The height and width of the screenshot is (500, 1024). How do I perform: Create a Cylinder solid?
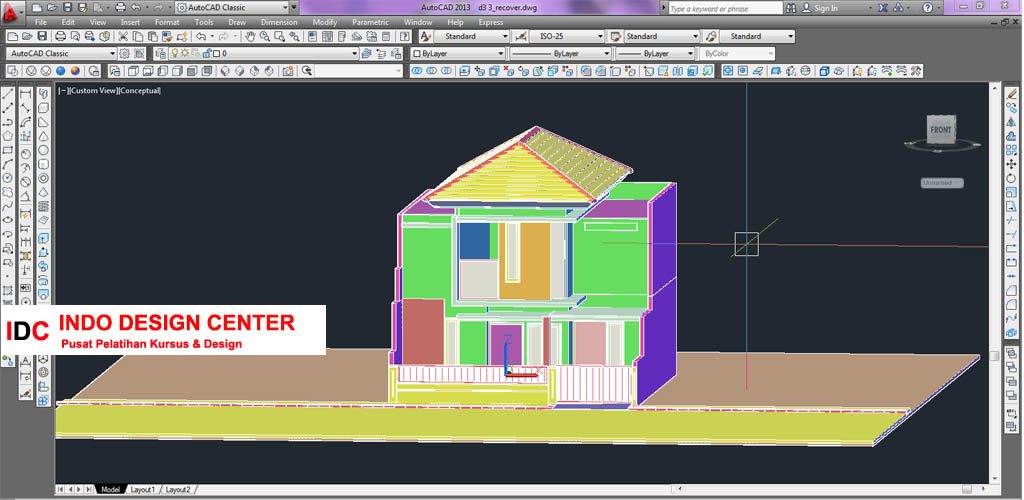pos(43,164)
